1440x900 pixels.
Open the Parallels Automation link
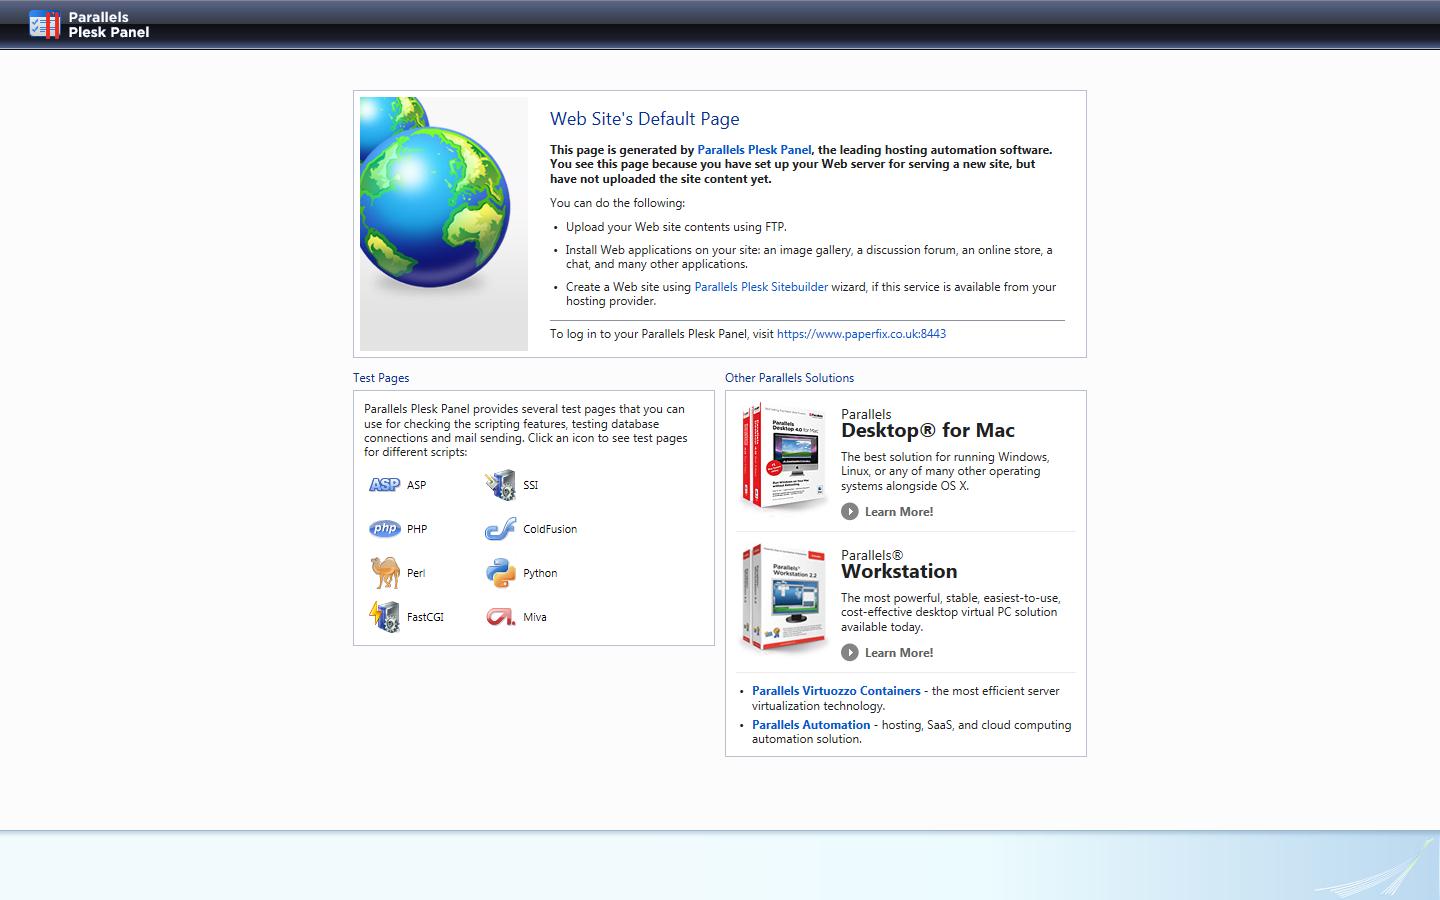pyautogui.click(x=811, y=724)
